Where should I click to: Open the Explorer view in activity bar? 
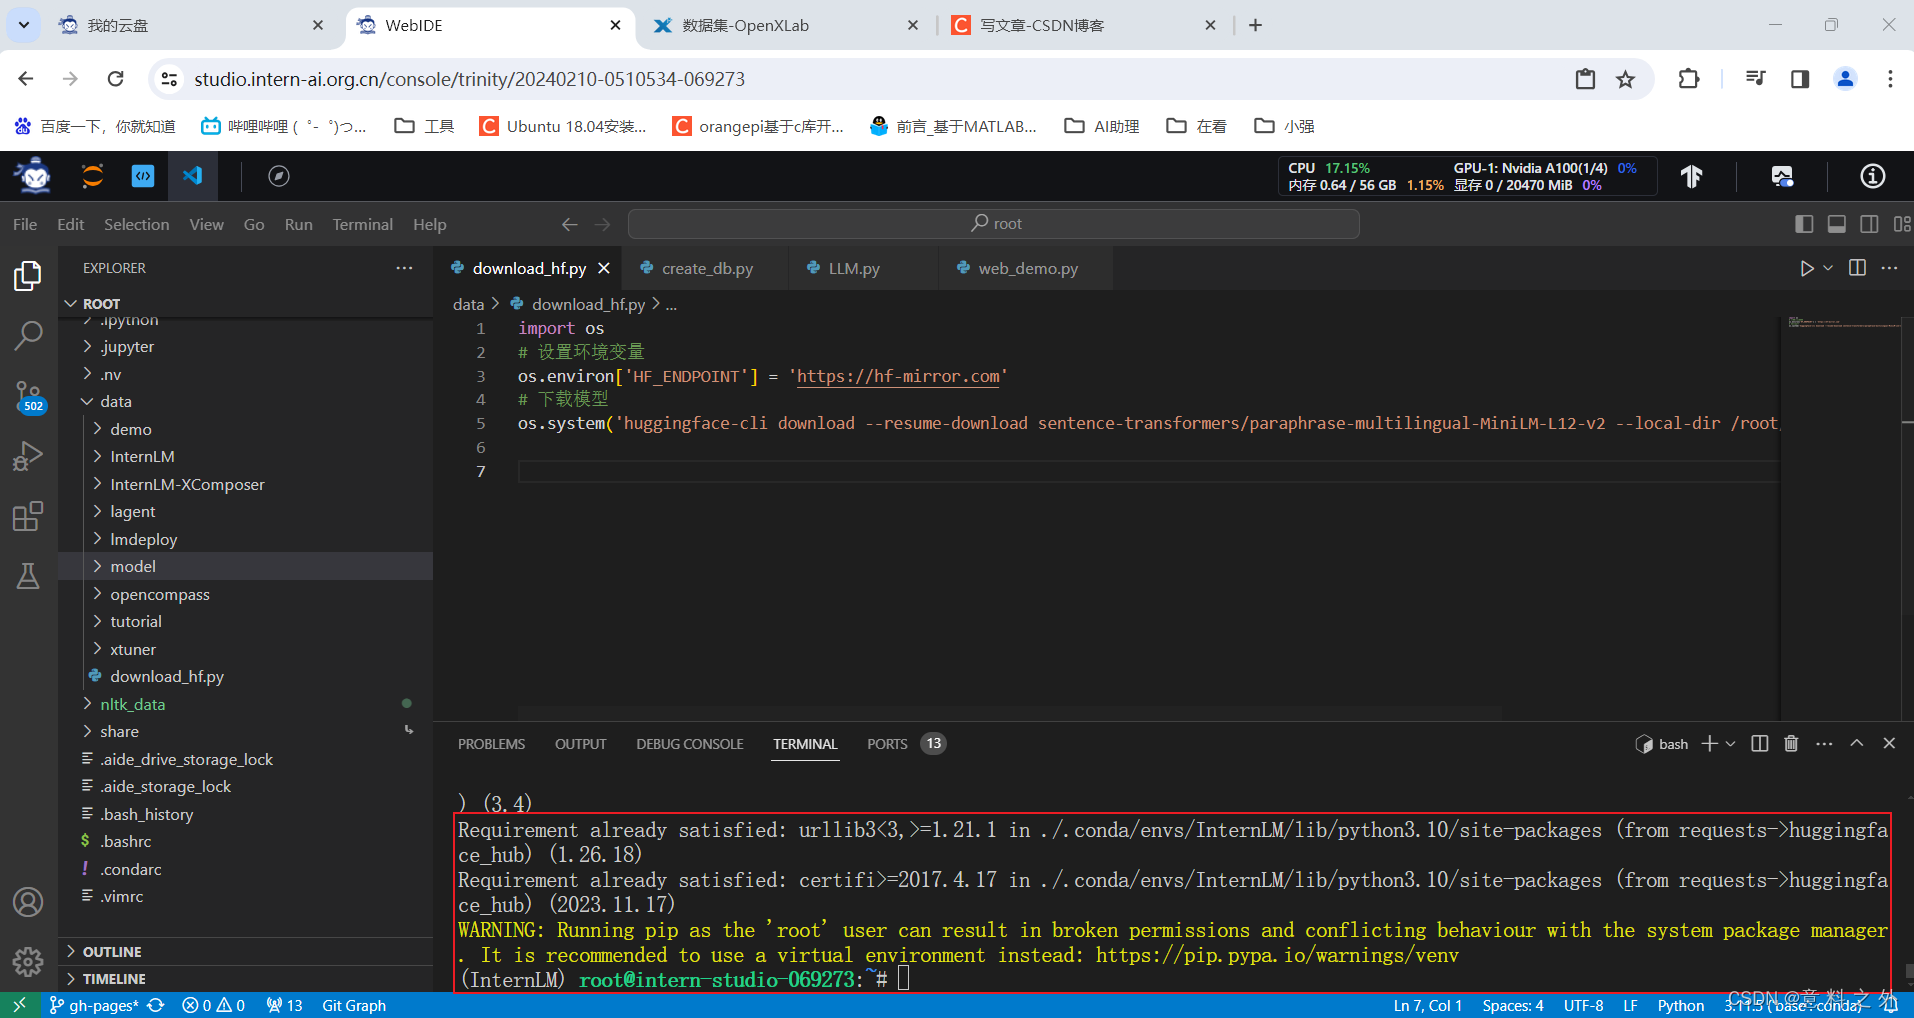[28, 275]
